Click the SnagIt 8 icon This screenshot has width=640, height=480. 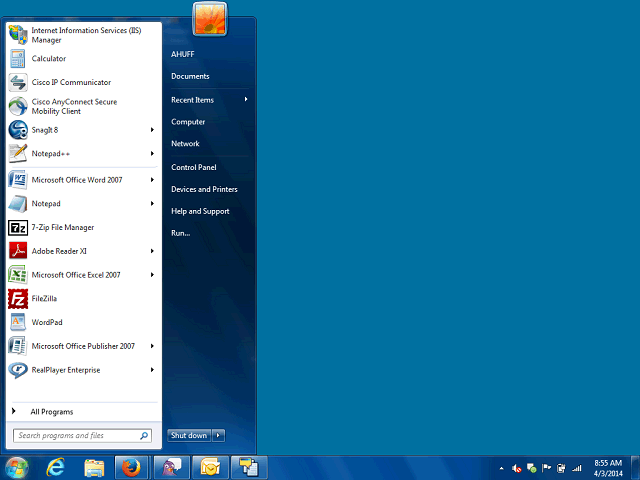[x=18, y=130]
